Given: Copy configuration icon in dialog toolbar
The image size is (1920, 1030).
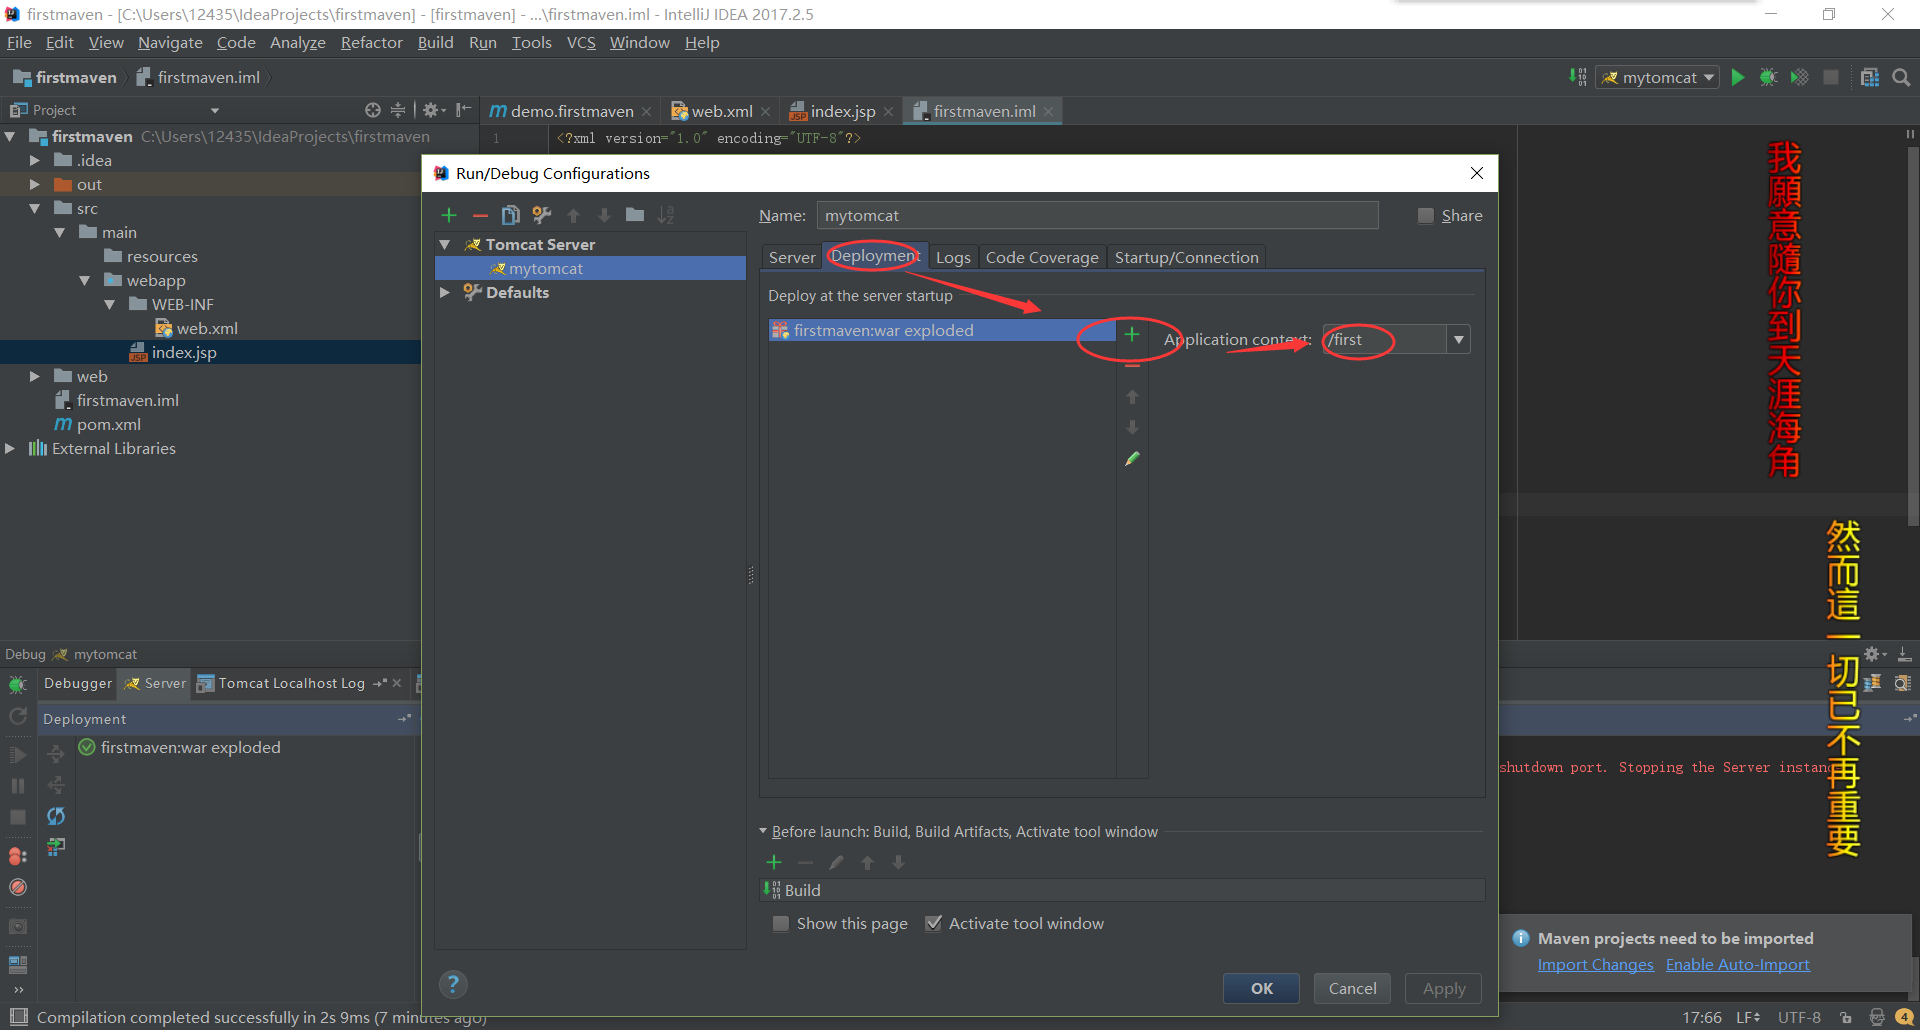Looking at the screenshot, I should [x=510, y=215].
